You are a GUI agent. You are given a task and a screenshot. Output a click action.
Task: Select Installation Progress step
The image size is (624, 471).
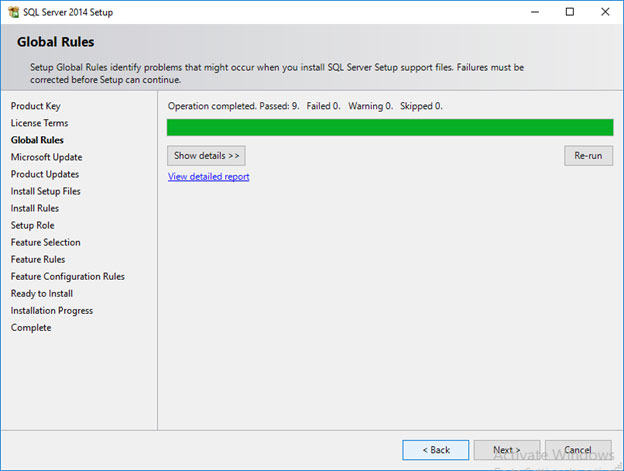point(52,311)
